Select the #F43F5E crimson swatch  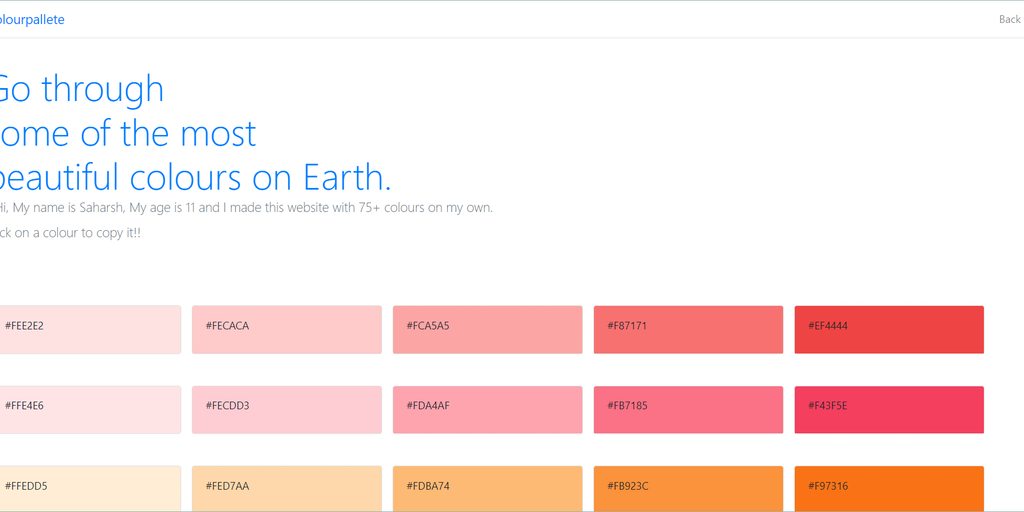[x=889, y=410]
